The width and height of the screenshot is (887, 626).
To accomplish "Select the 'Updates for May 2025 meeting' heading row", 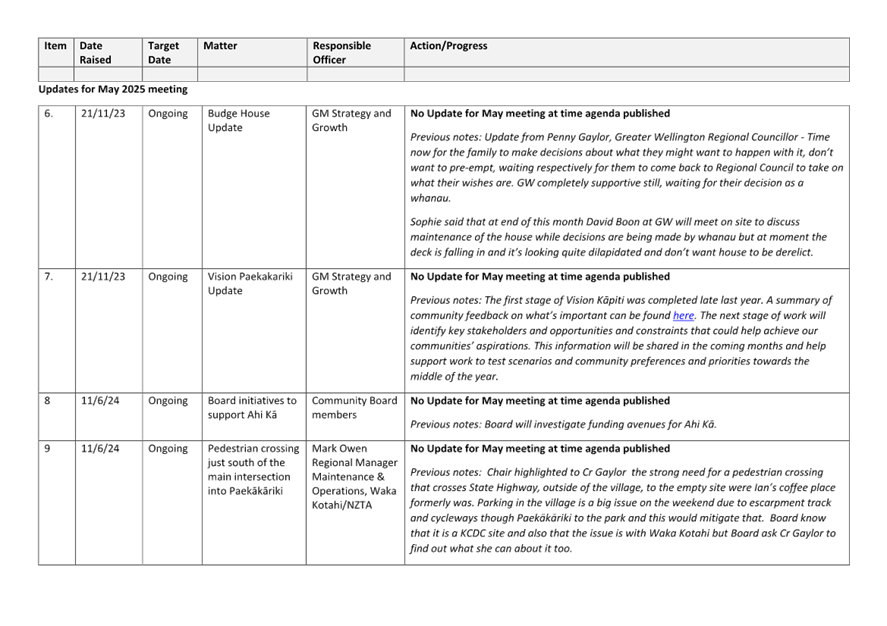I will [x=112, y=89].
